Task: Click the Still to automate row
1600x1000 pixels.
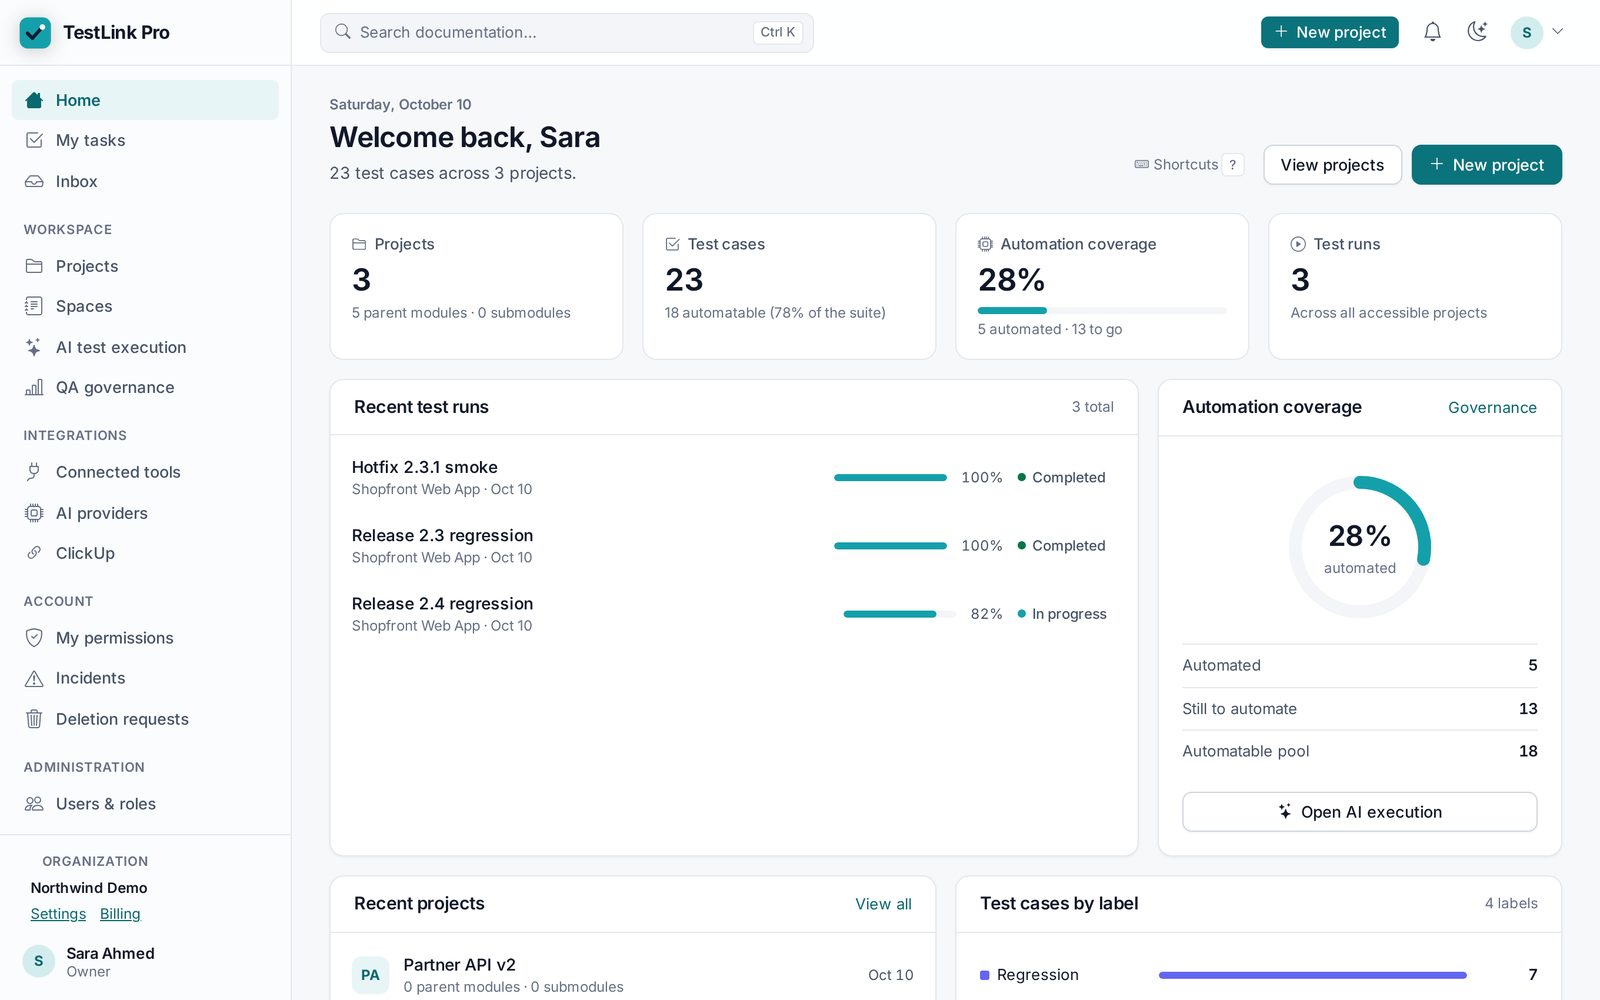Action: (x=1359, y=709)
